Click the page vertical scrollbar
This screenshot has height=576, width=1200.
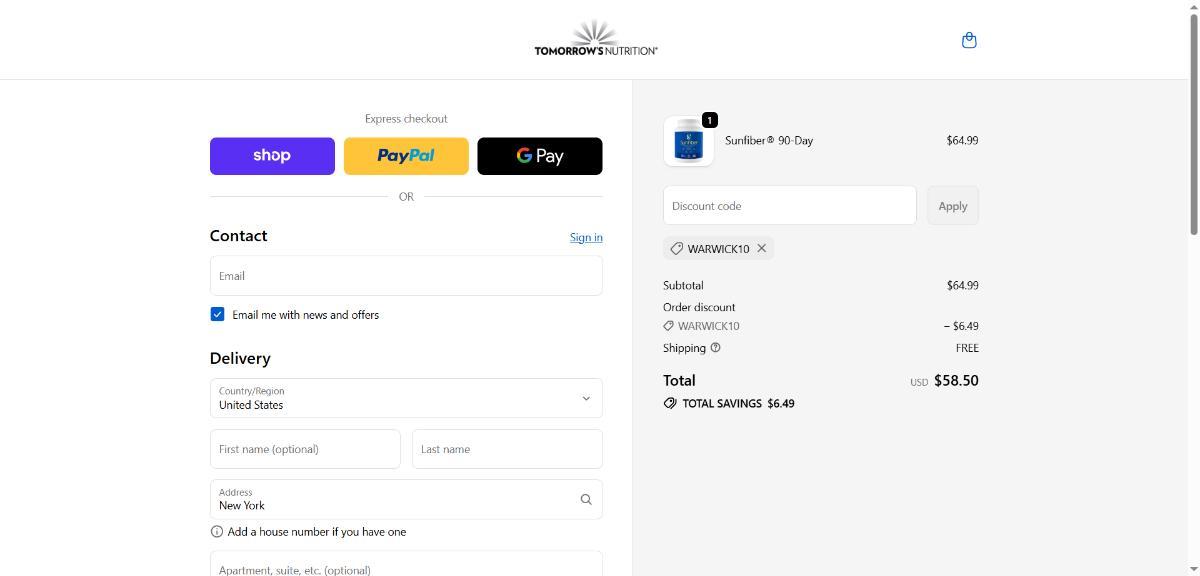pos(1193,120)
